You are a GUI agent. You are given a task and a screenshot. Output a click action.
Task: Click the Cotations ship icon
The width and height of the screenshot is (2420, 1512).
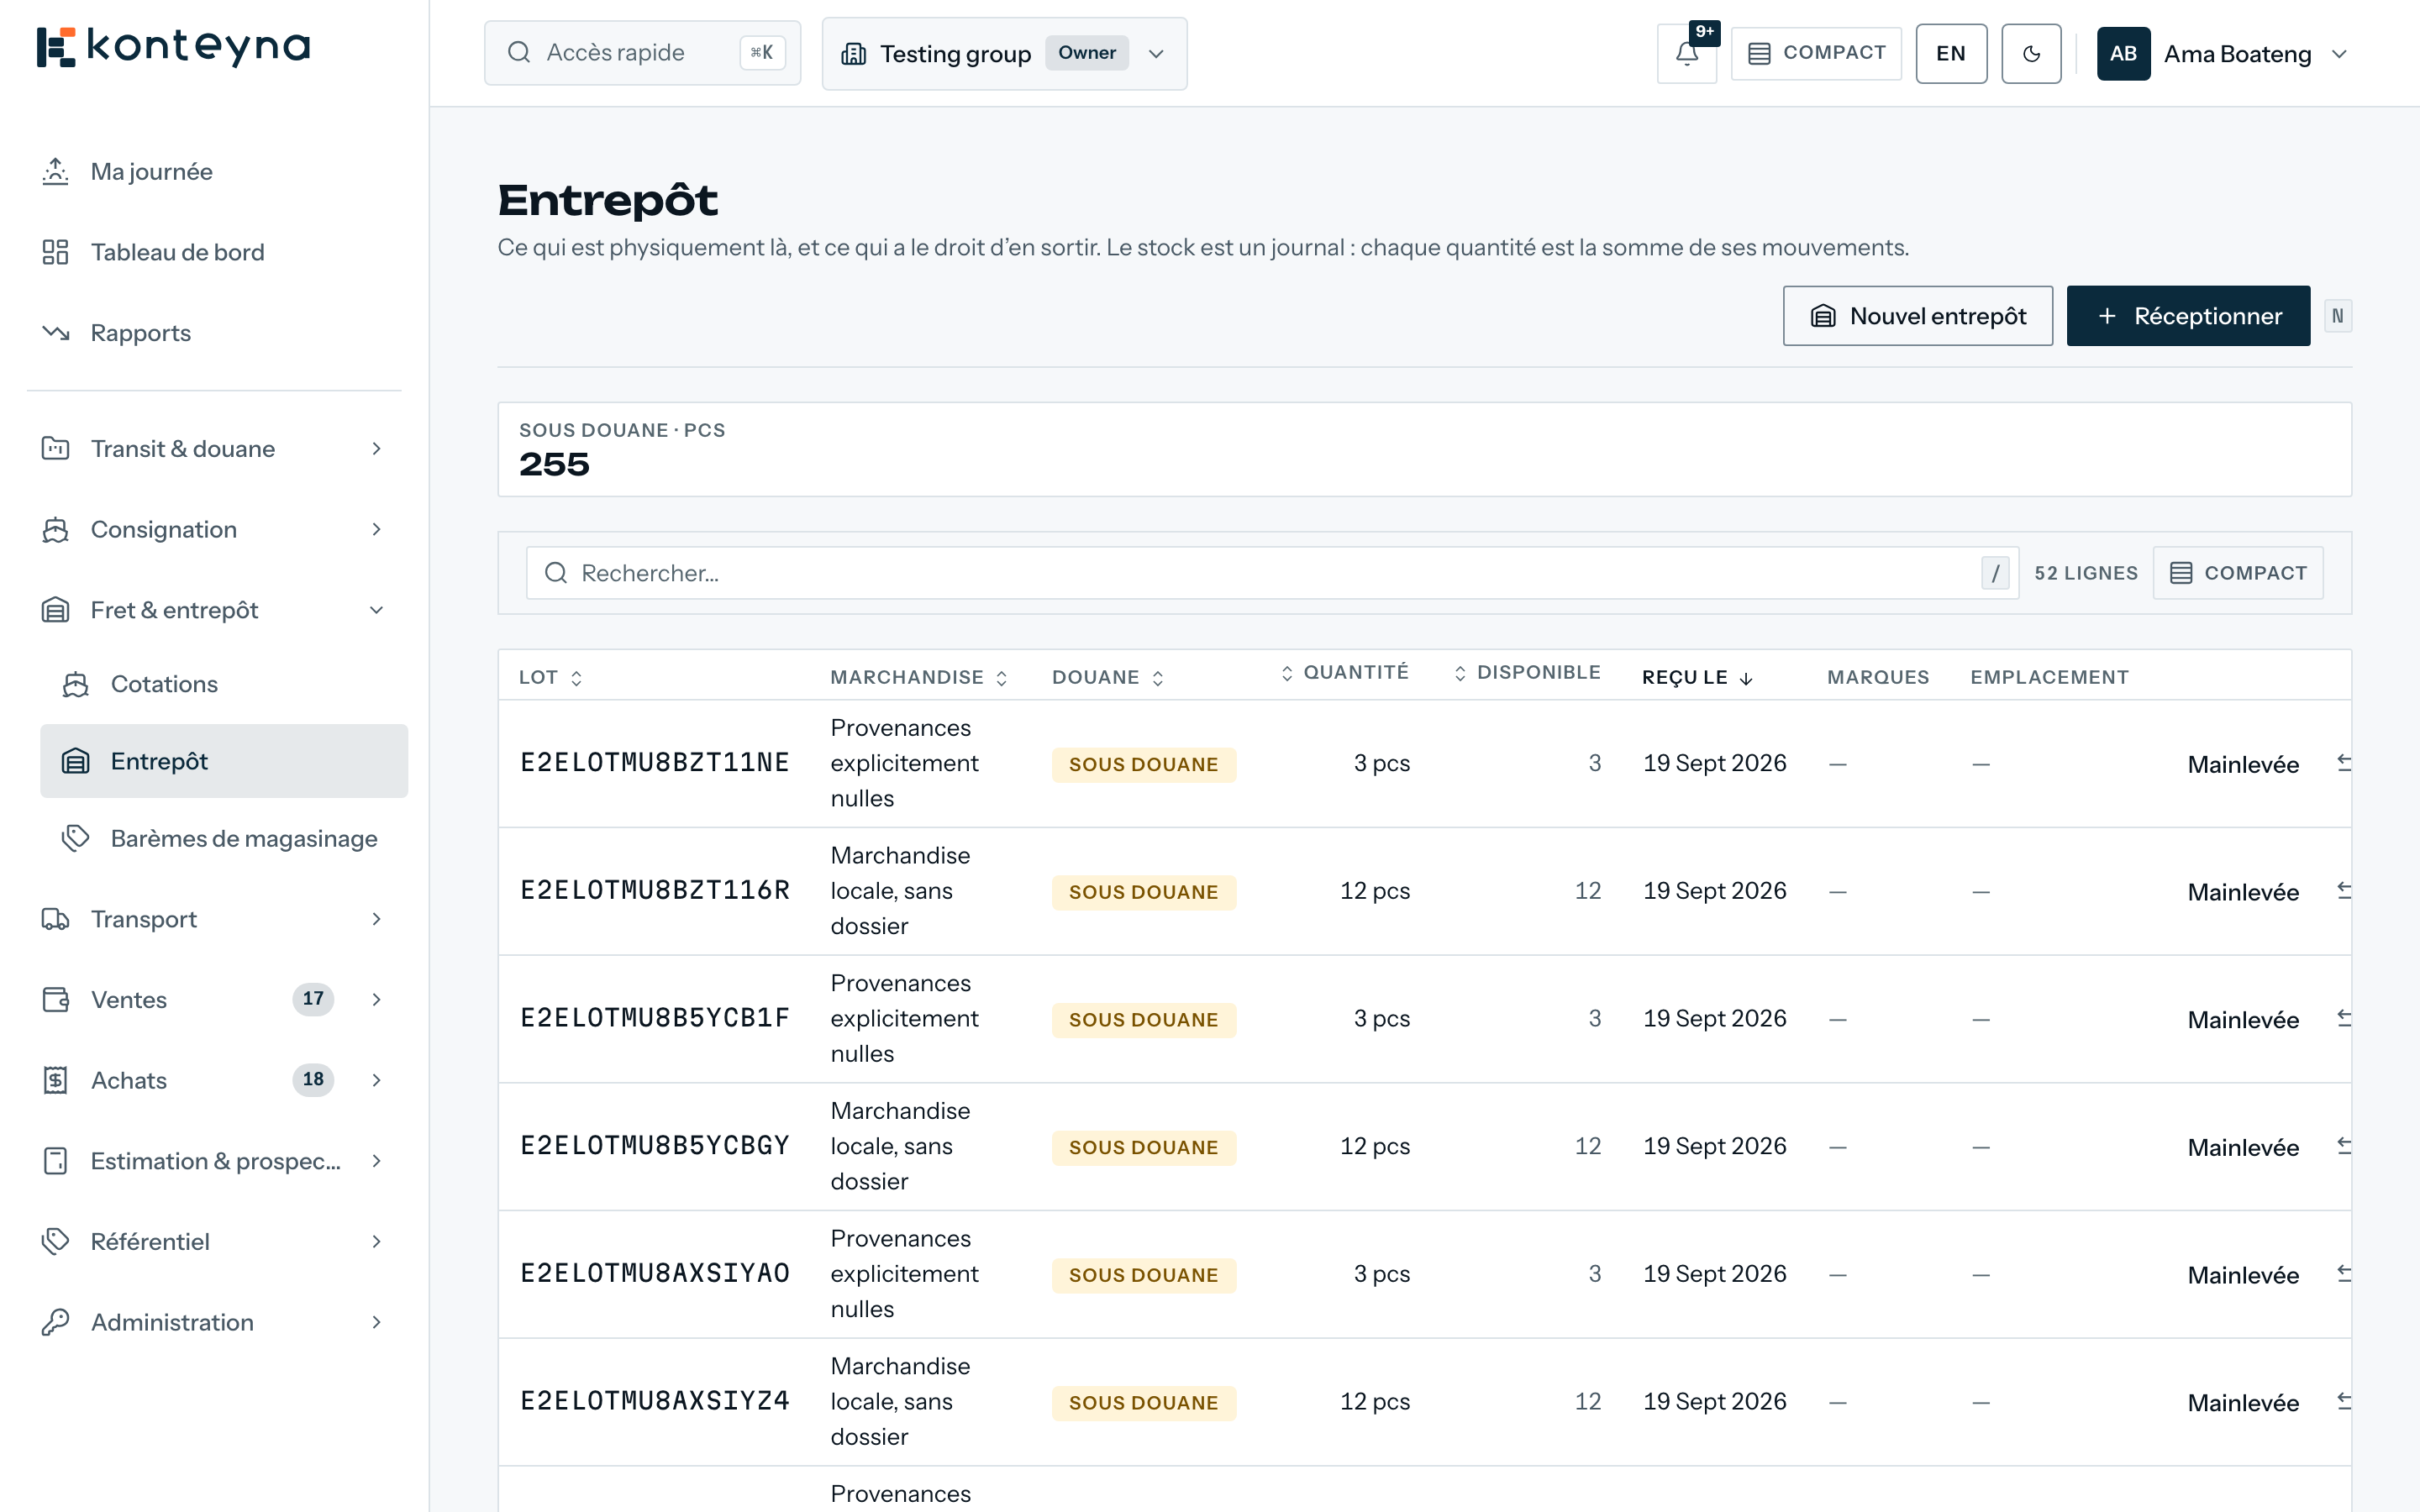tap(76, 684)
